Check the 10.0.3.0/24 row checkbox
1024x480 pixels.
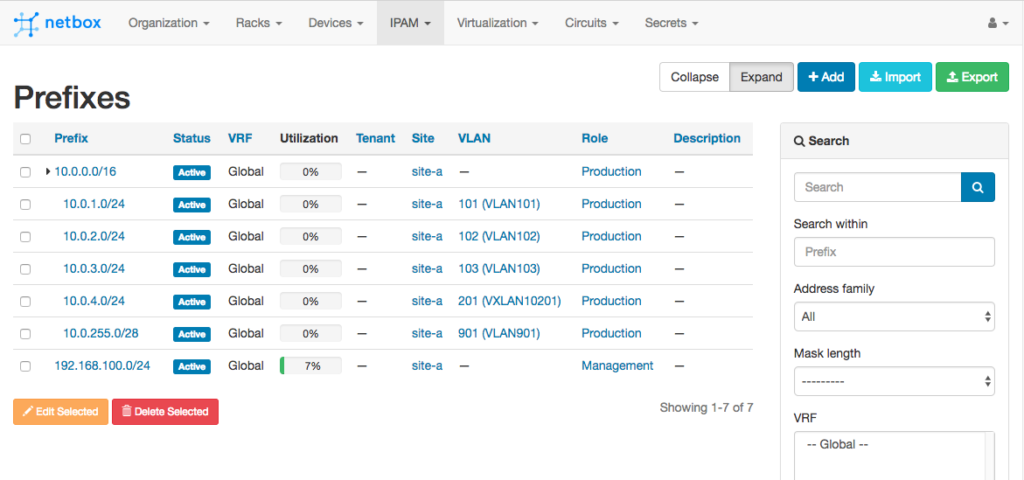(25, 269)
